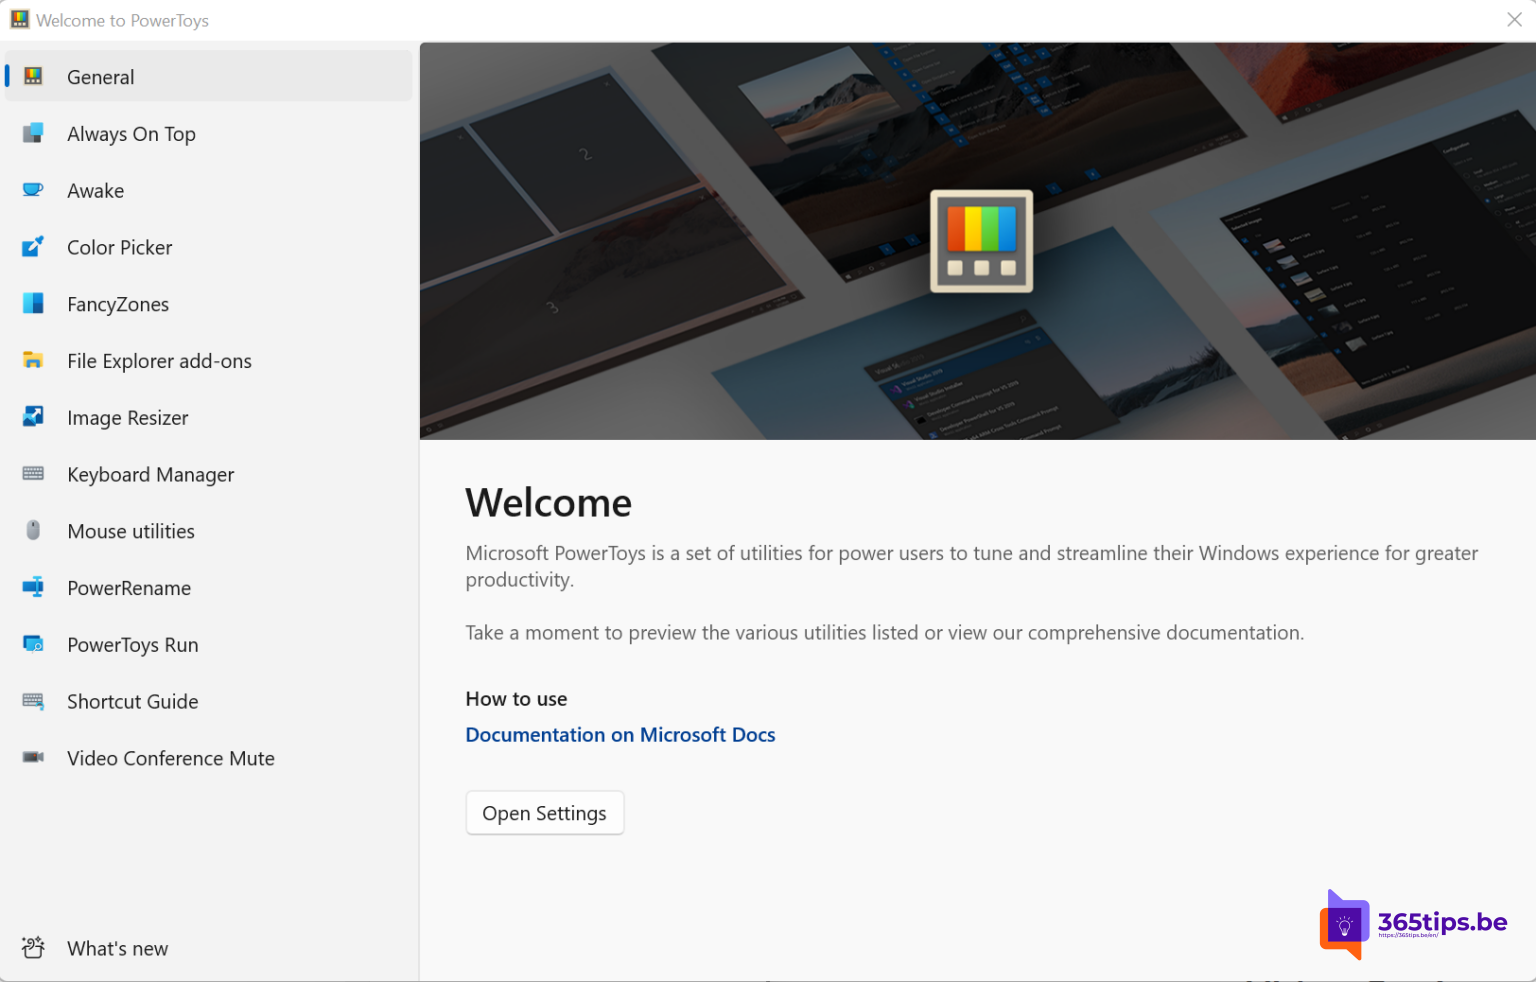The width and height of the screenshot is (1536, 982).
Task: Open the Keyboard Manager utility
Action: 150,474
